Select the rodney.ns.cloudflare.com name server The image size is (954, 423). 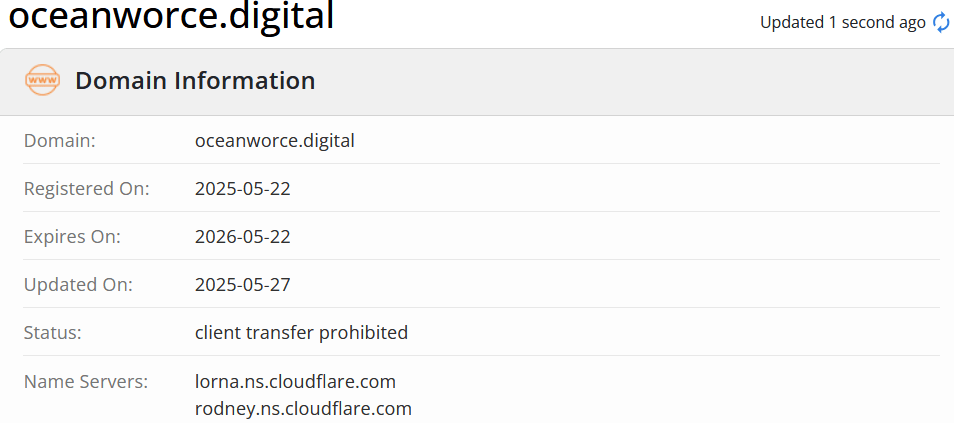point(303,408)
